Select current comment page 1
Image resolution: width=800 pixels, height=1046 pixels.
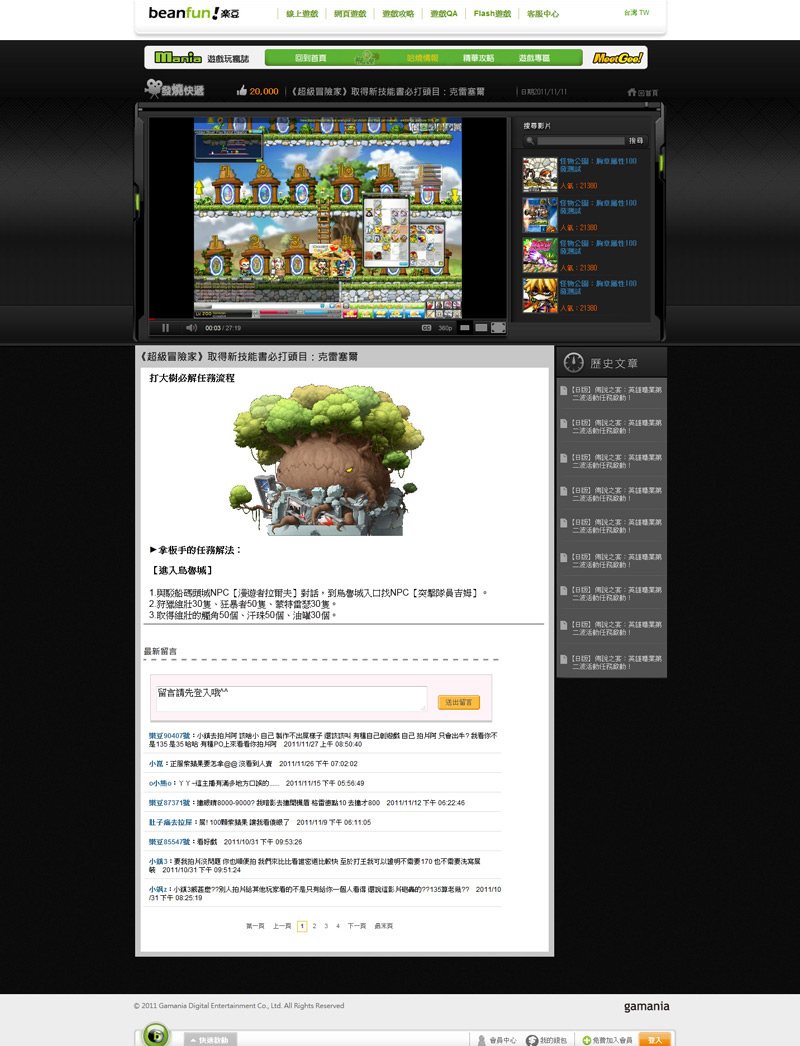tap(302, 926)
